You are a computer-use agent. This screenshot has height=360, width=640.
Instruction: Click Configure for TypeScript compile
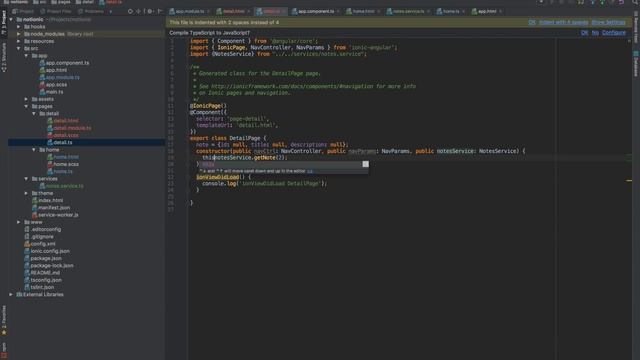(613, 33)
